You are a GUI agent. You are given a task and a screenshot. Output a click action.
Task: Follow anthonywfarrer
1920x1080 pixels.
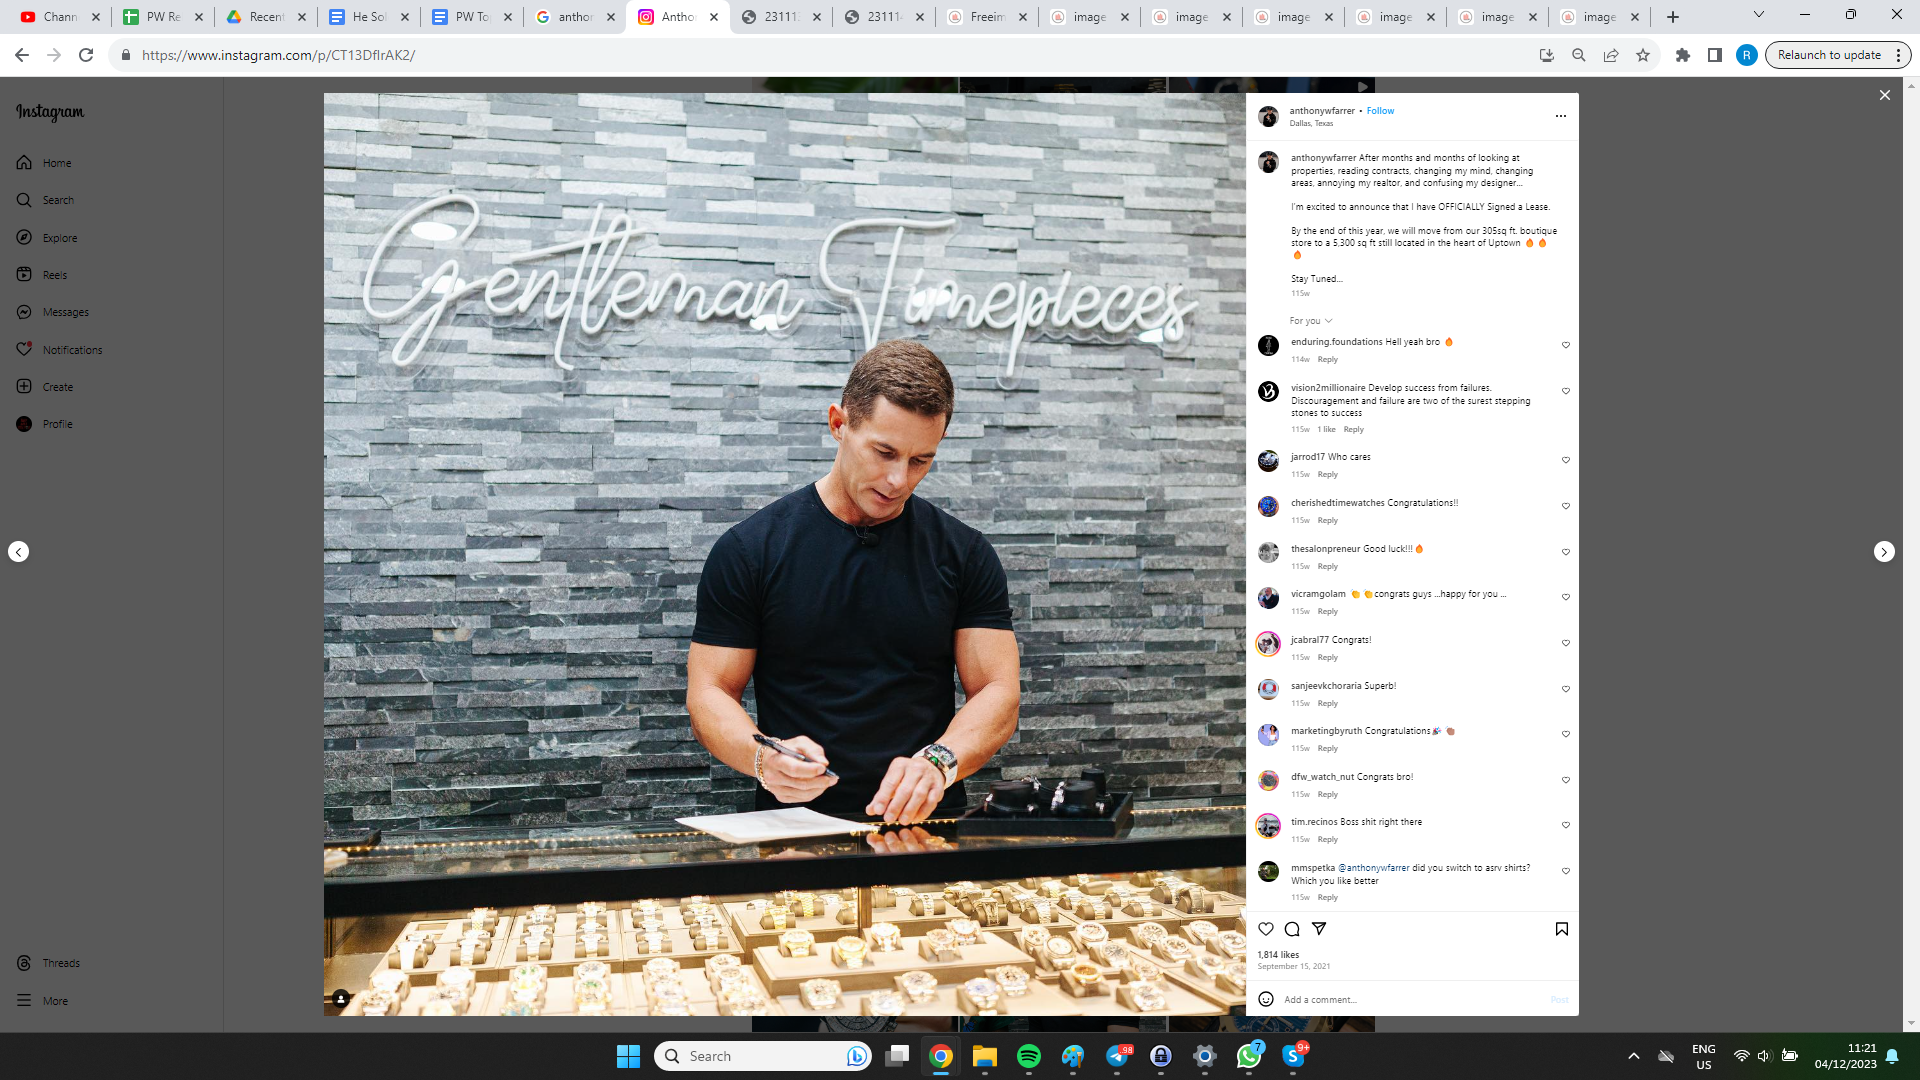[1380, 111]
